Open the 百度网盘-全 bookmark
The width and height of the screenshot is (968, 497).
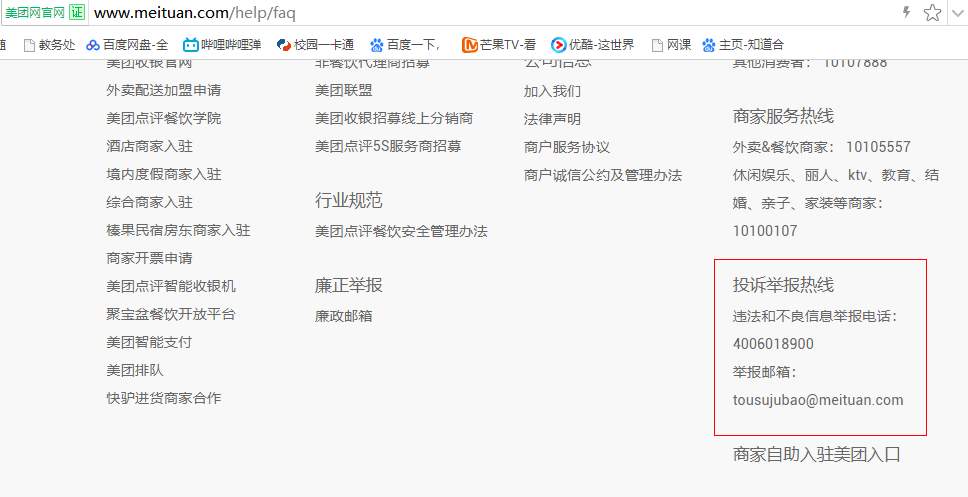(x=127, y=44)
